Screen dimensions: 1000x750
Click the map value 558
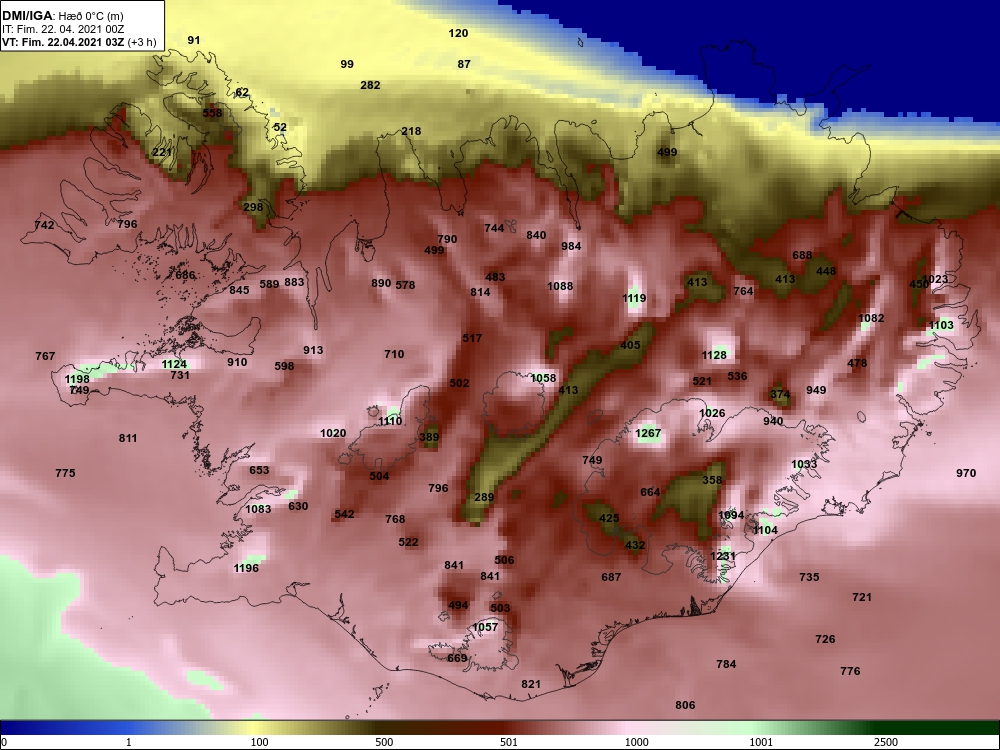[x=212, y=113]
